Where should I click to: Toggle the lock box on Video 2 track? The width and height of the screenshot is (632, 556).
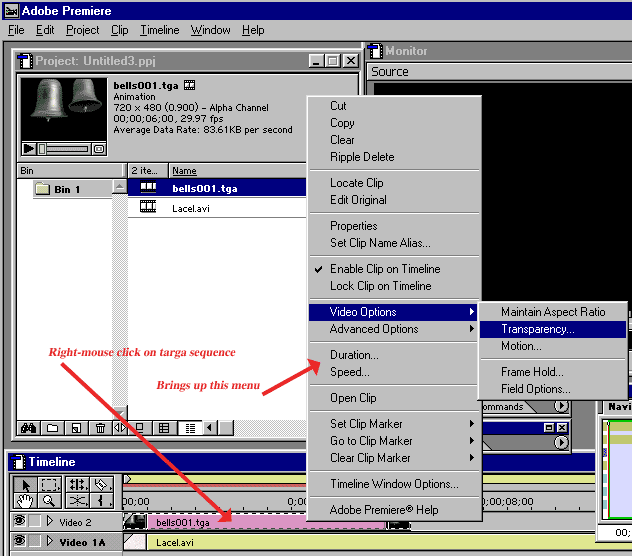[x=35, y=521]
